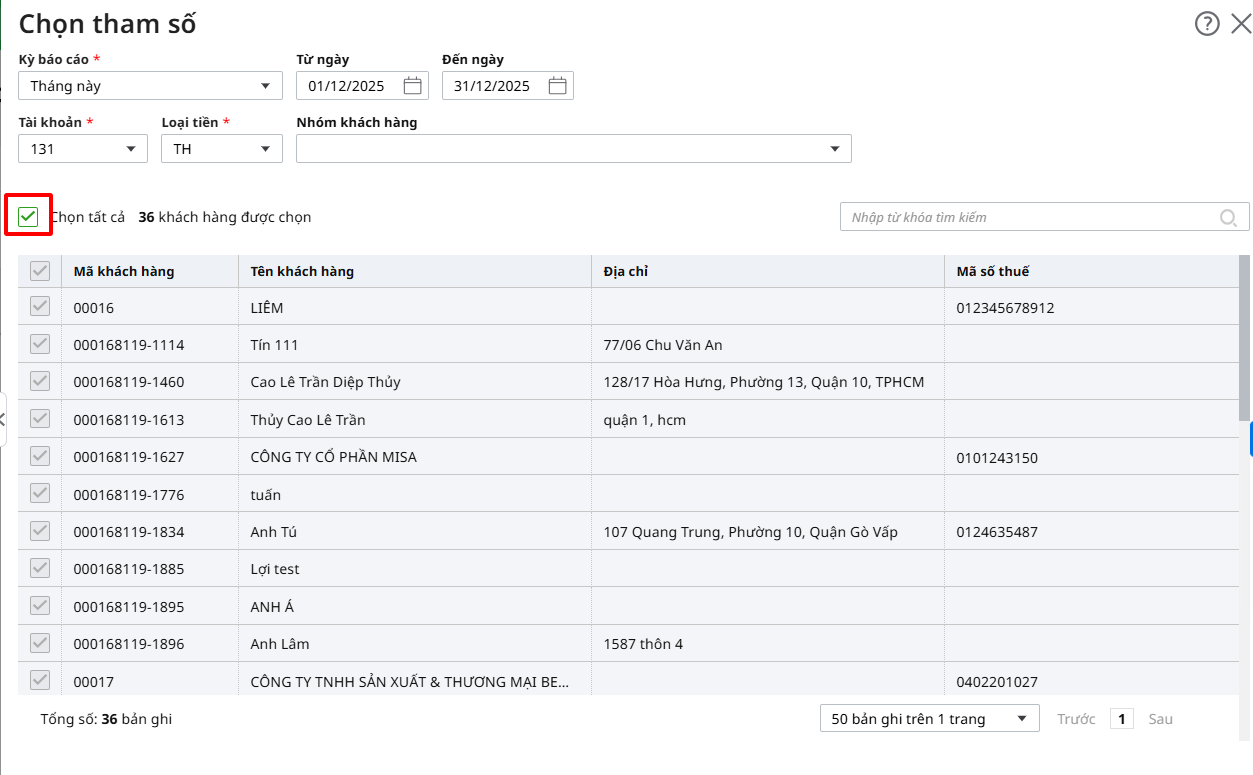1253x775 pixels.
Task: Toggle the table header select-all checkbox
Action: [40, 271]
